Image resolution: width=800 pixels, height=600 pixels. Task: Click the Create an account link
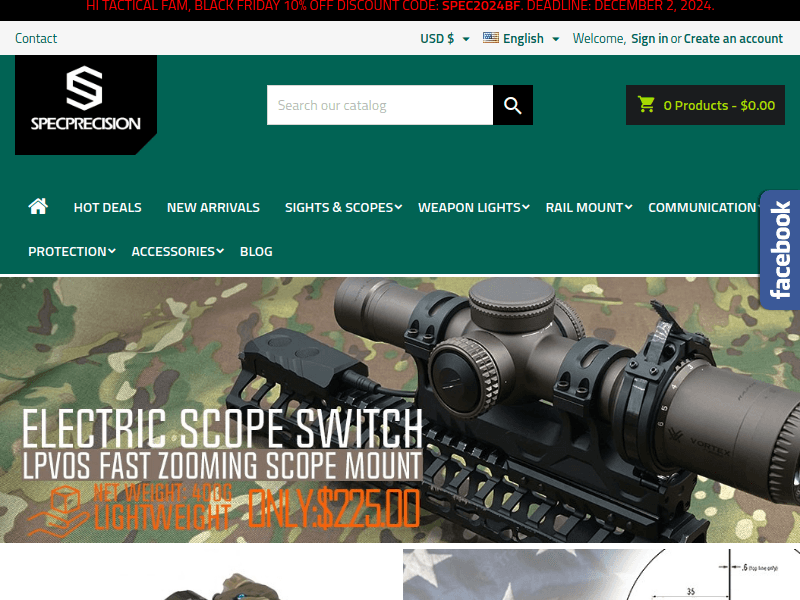tap(733, 38)
